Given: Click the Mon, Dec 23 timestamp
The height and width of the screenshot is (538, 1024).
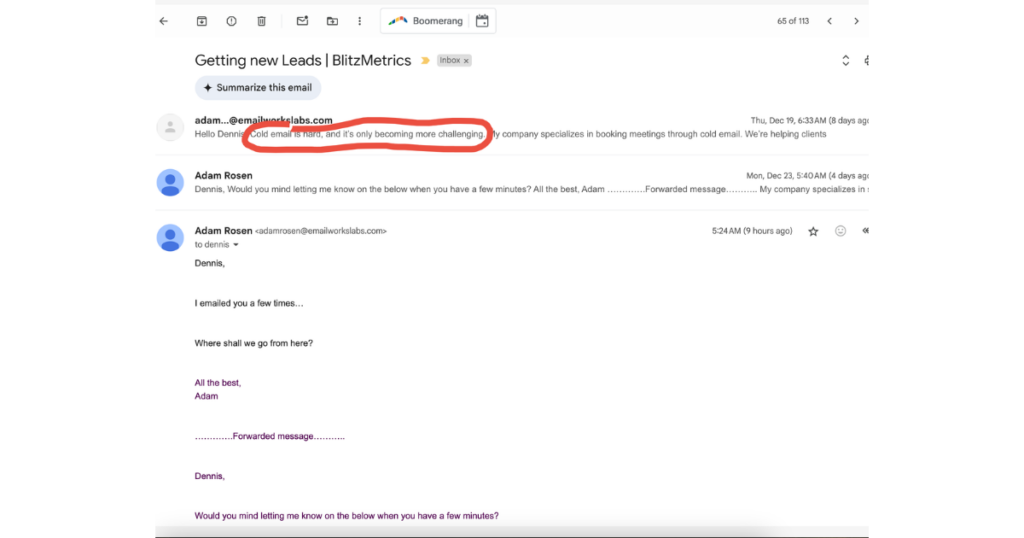Looking at the screenshot, I should [807, 176].
